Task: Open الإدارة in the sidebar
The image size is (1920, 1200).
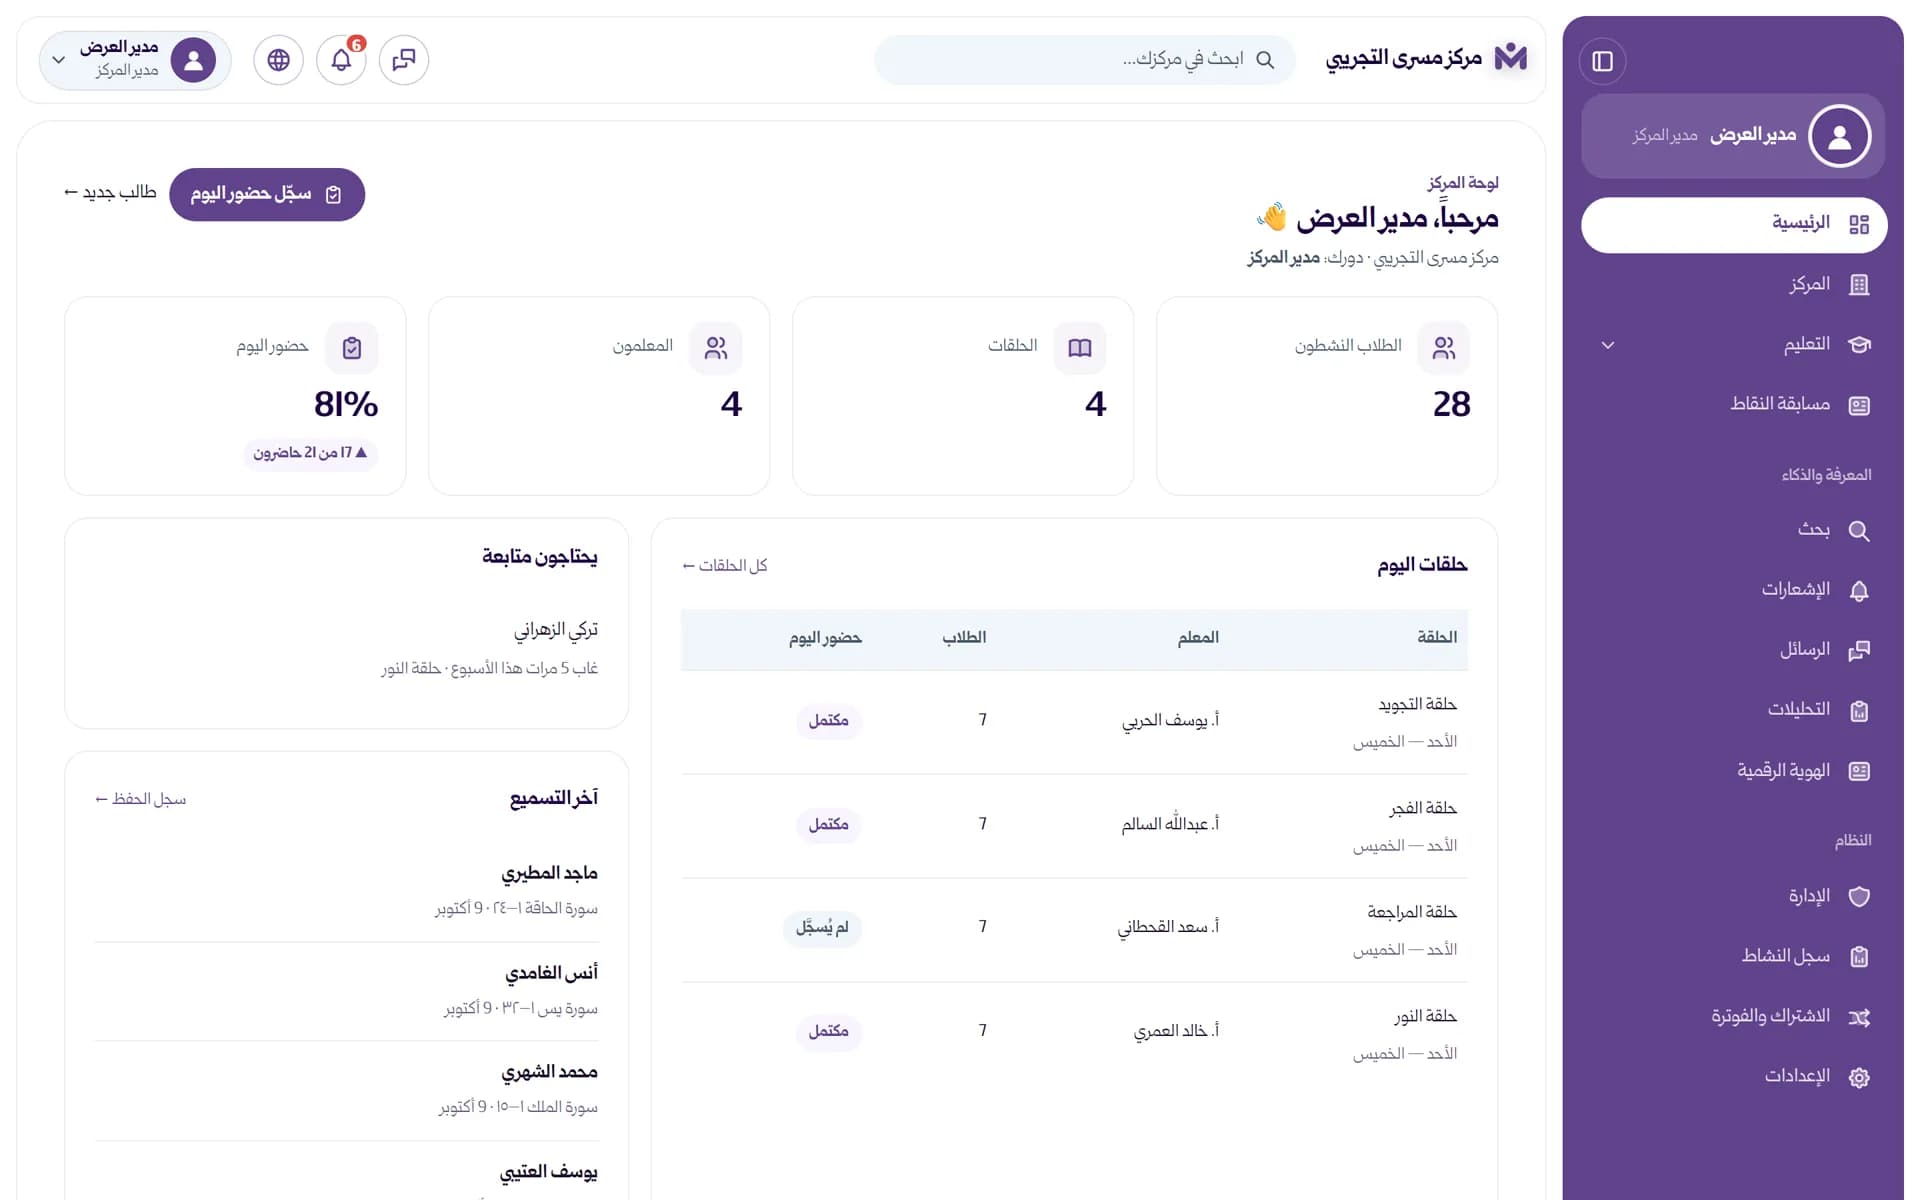Action: [1733, 896]
